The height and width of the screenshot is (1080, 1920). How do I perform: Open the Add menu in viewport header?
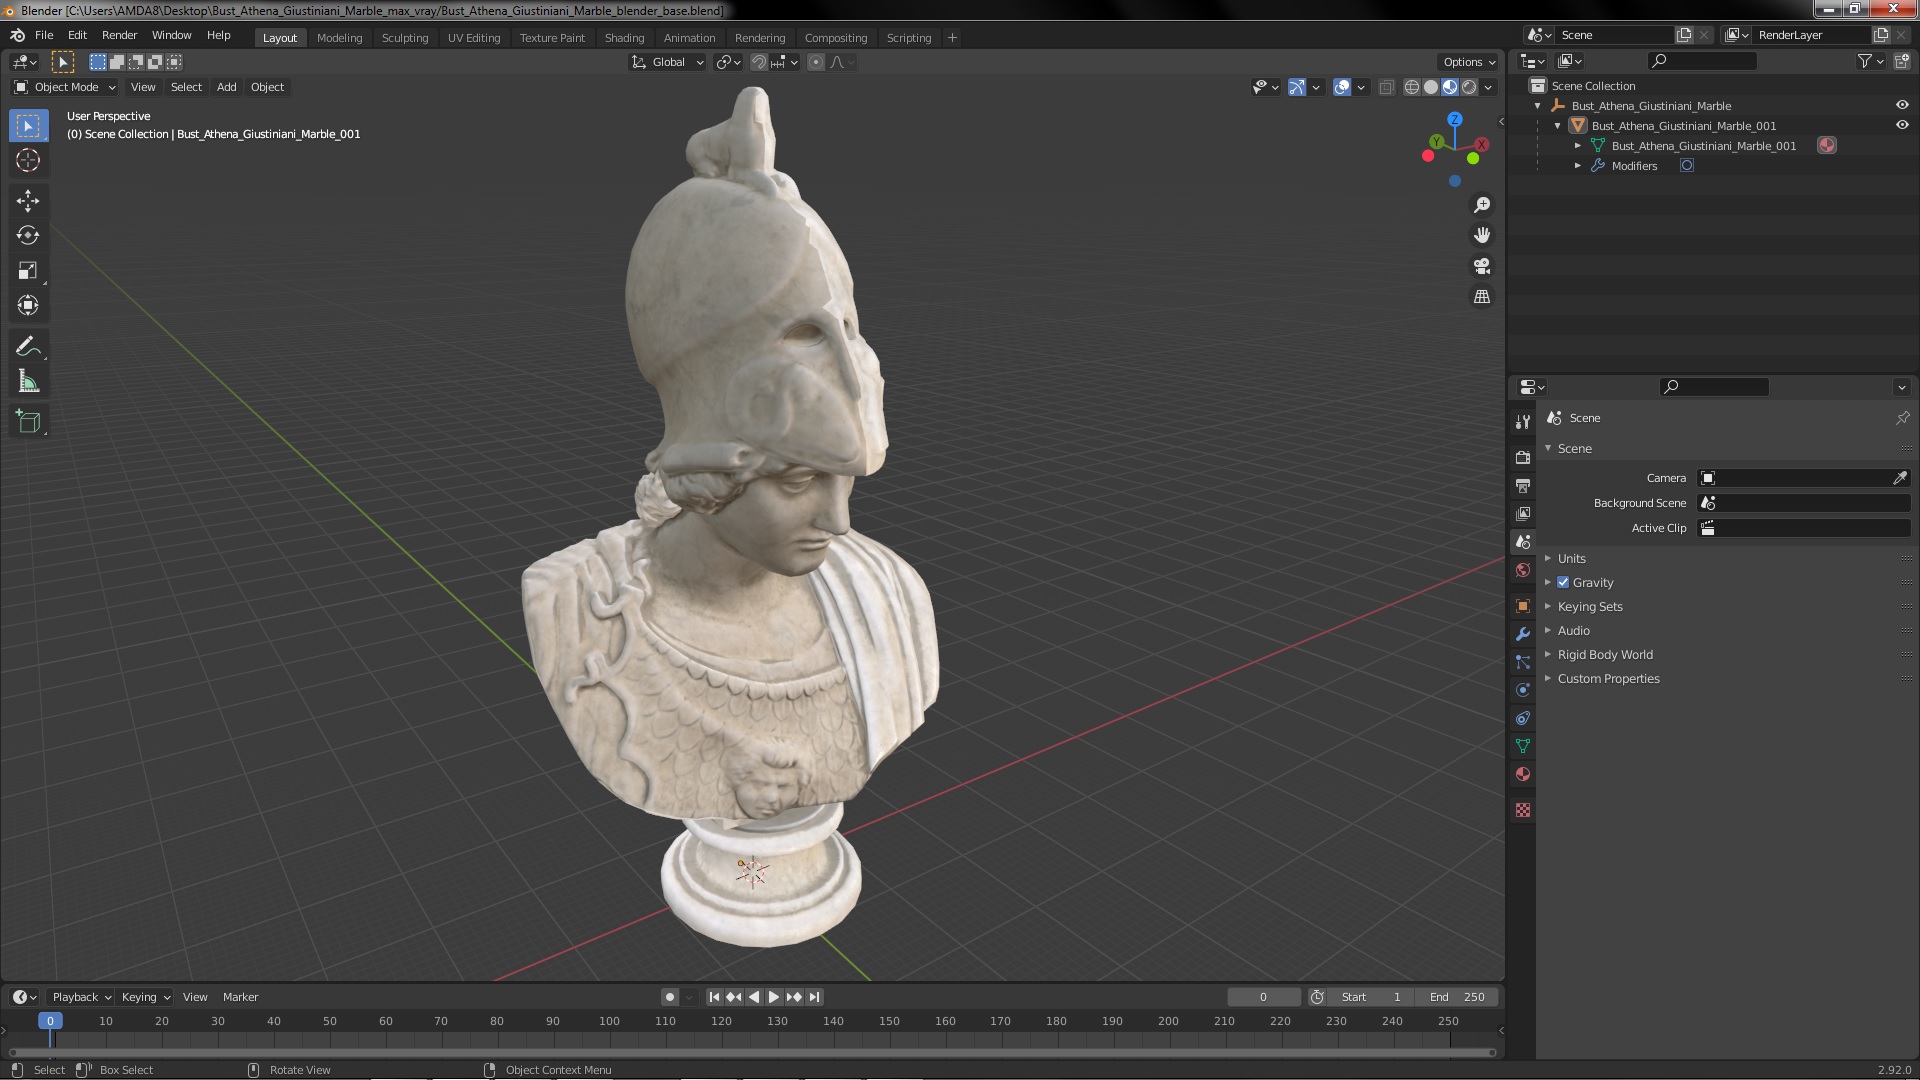pyautogui.click(x=227, y=87)
